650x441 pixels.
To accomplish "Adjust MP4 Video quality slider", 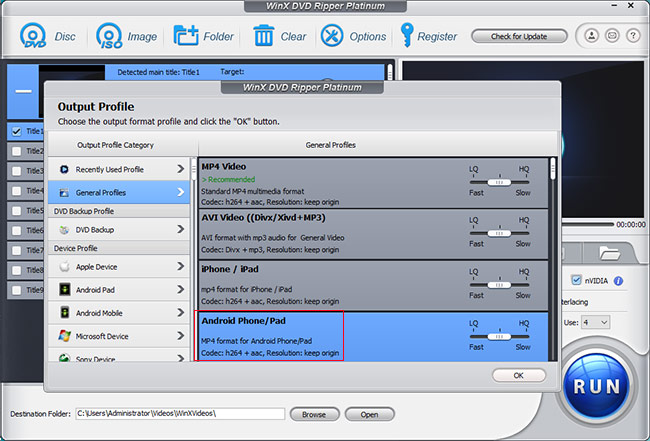I will 499,182.
